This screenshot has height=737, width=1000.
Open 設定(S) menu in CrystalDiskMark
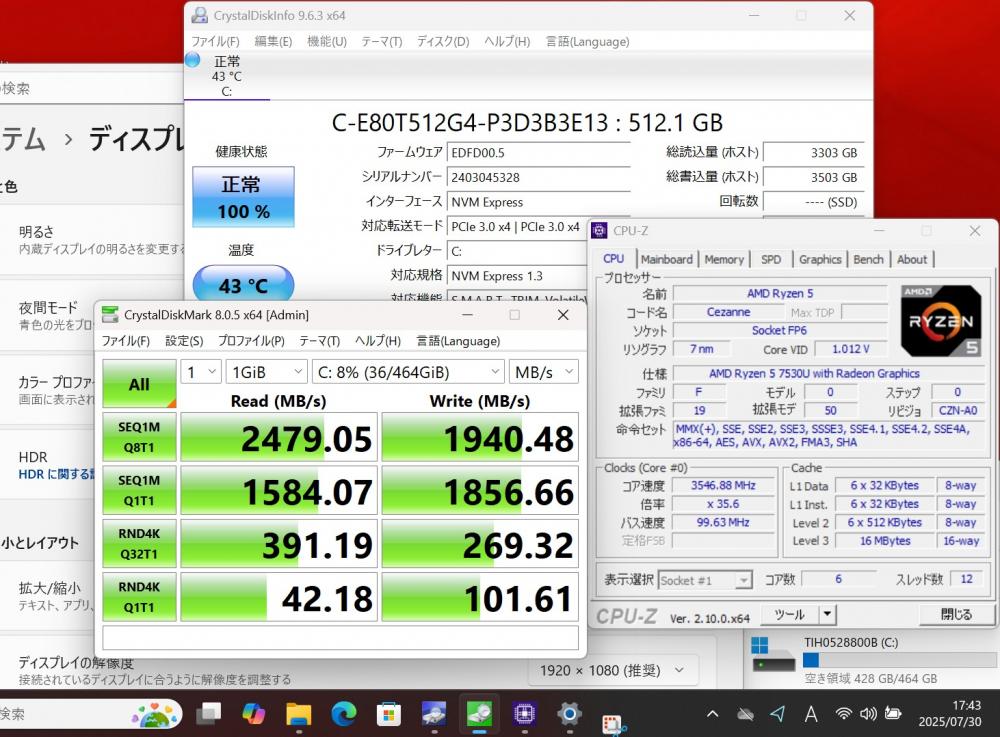(184, 341)
